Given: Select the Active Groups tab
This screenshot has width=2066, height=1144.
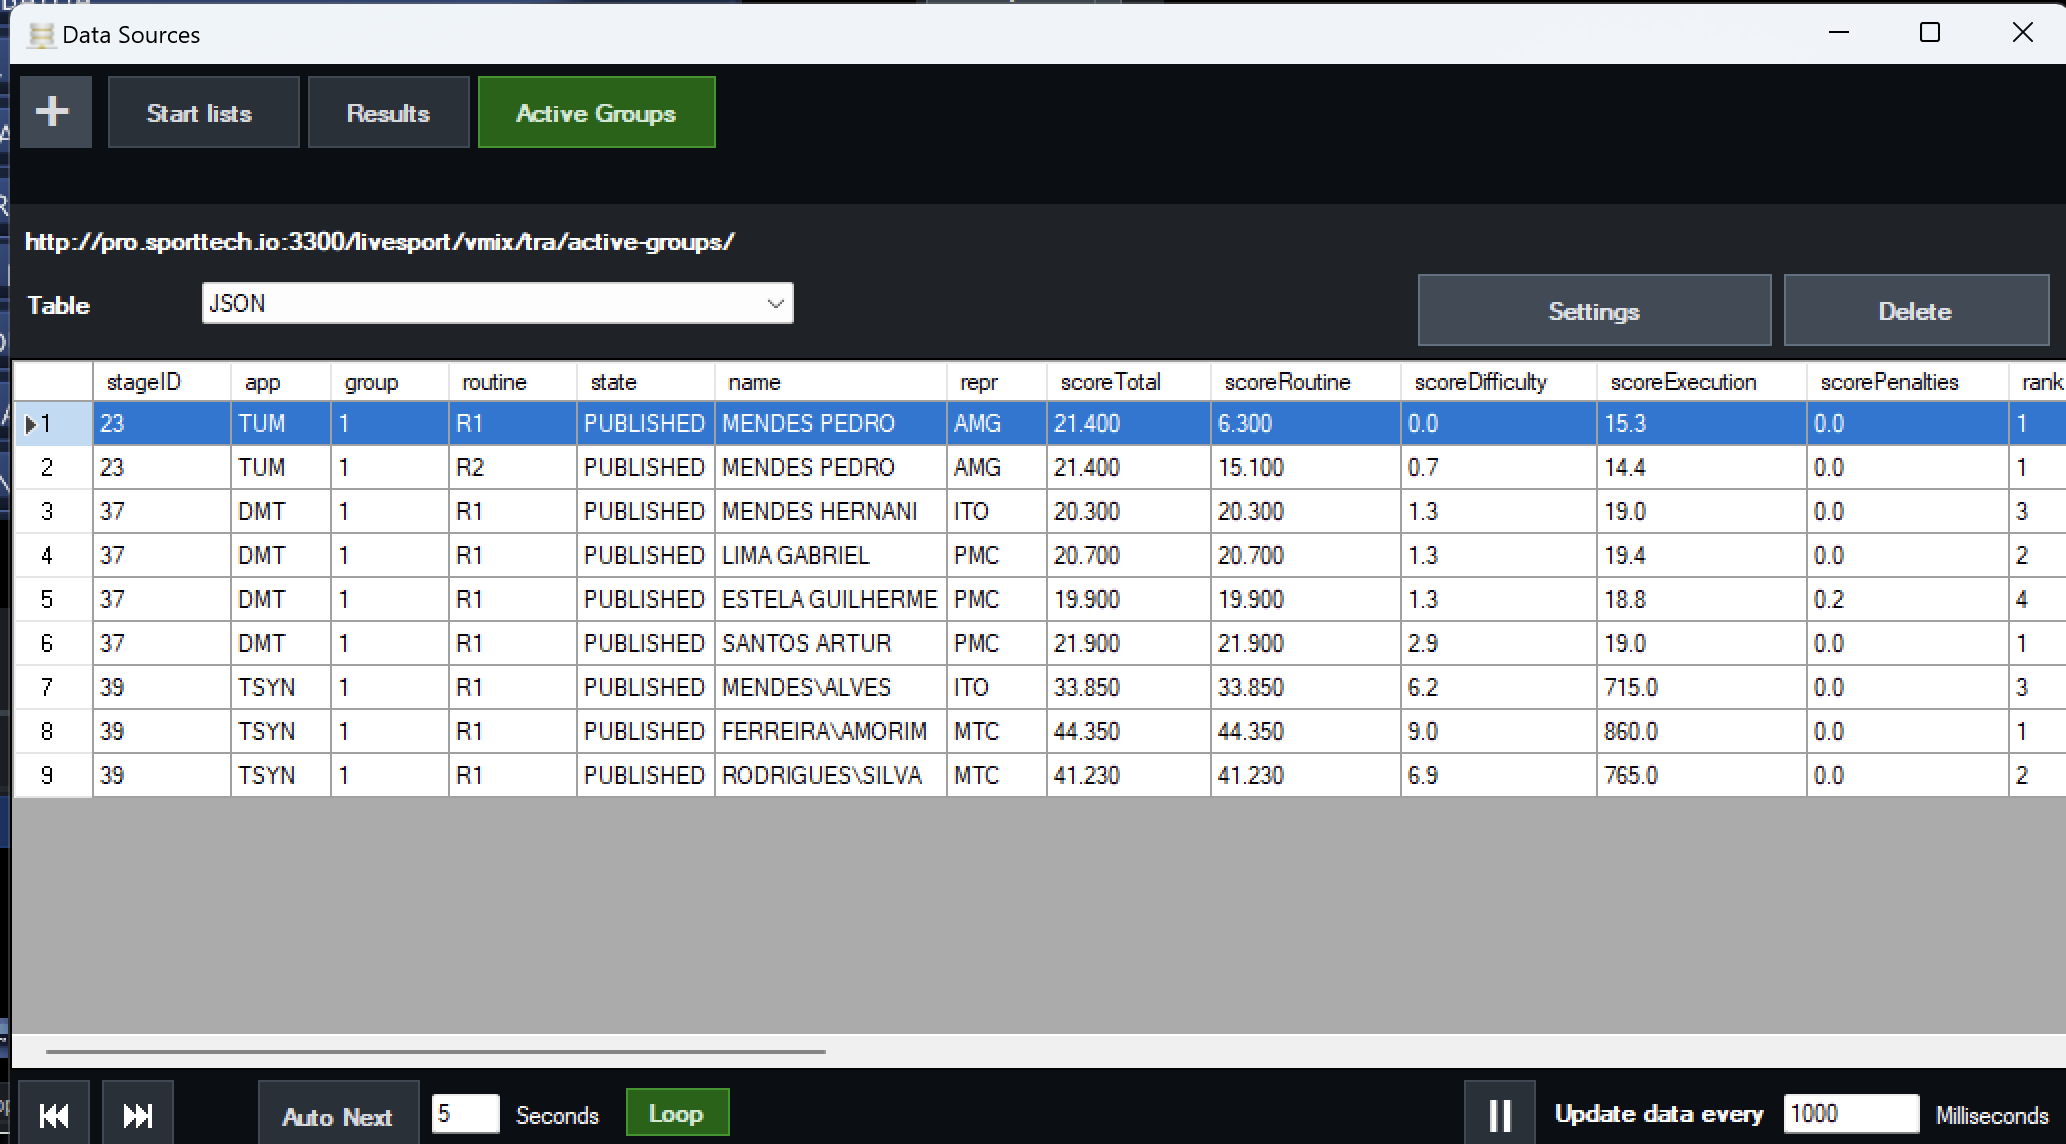Looking at the screenshot, I should click(596, 112).
